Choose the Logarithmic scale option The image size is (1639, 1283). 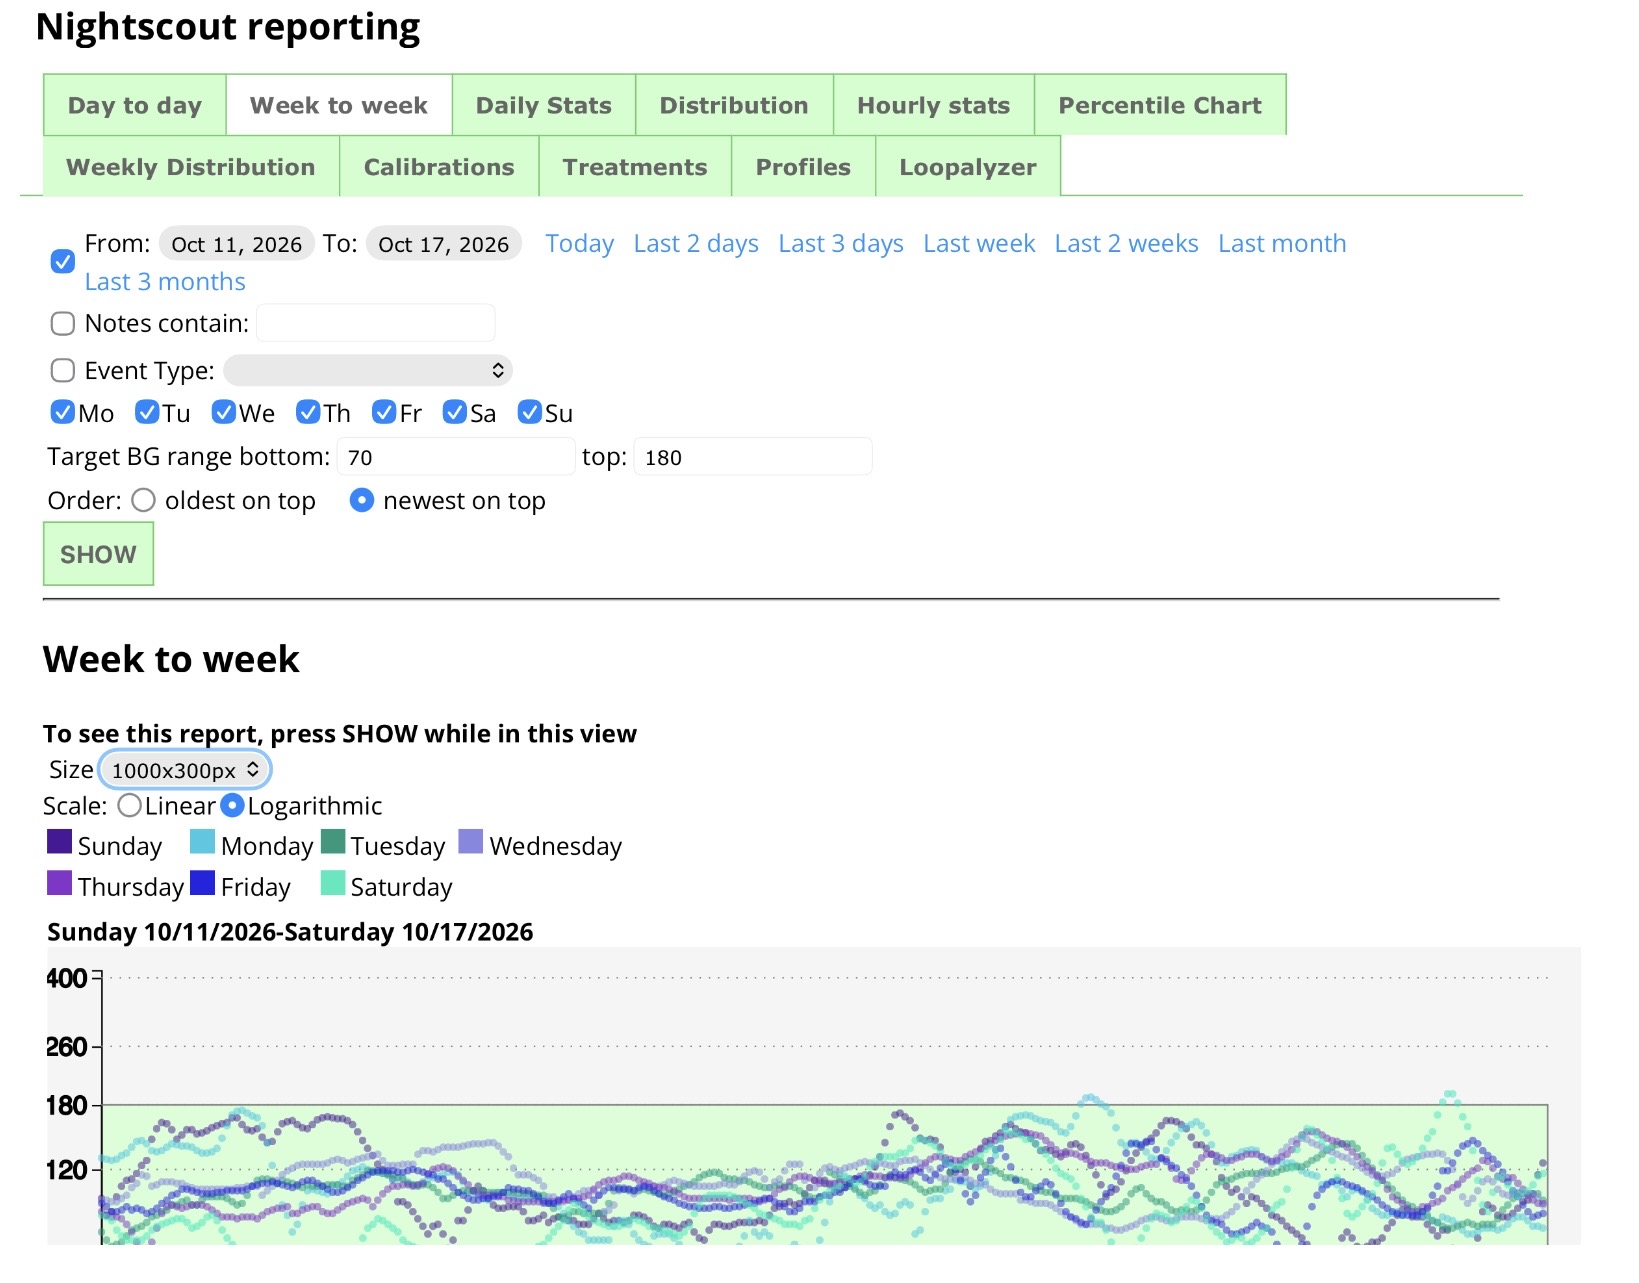(232, 805)
